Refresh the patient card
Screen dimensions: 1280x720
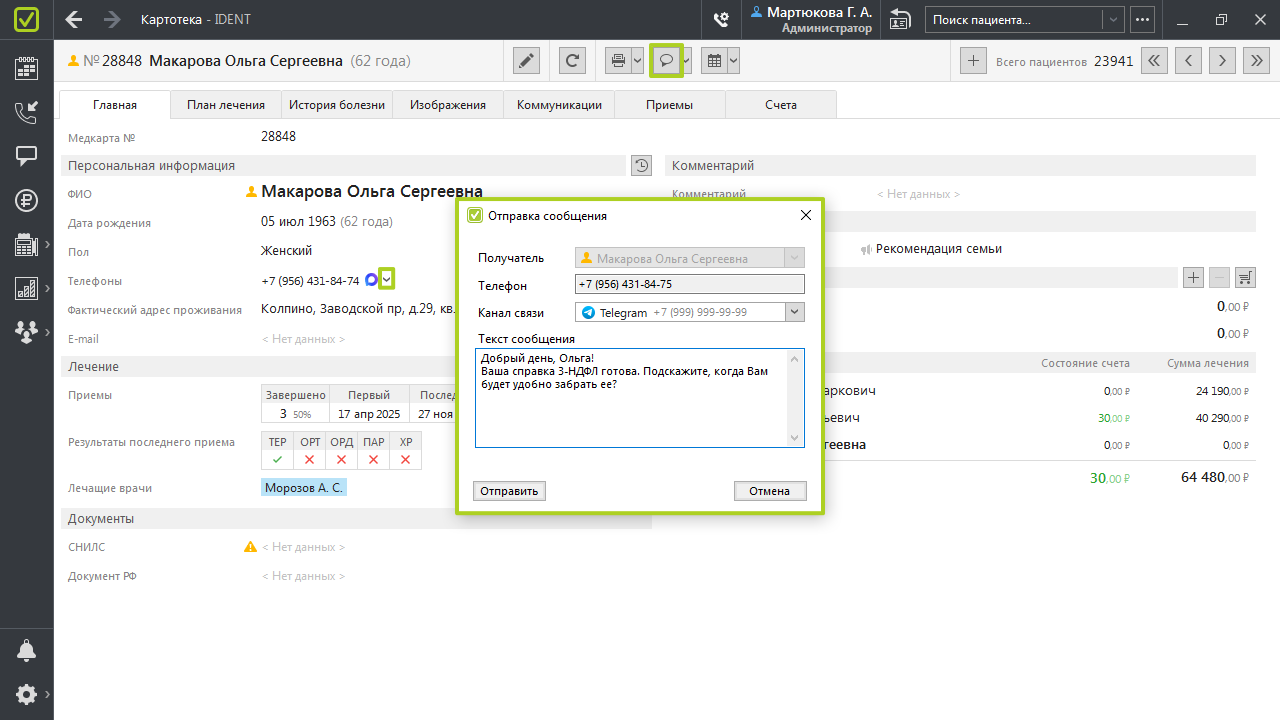[x=572, y=61]
